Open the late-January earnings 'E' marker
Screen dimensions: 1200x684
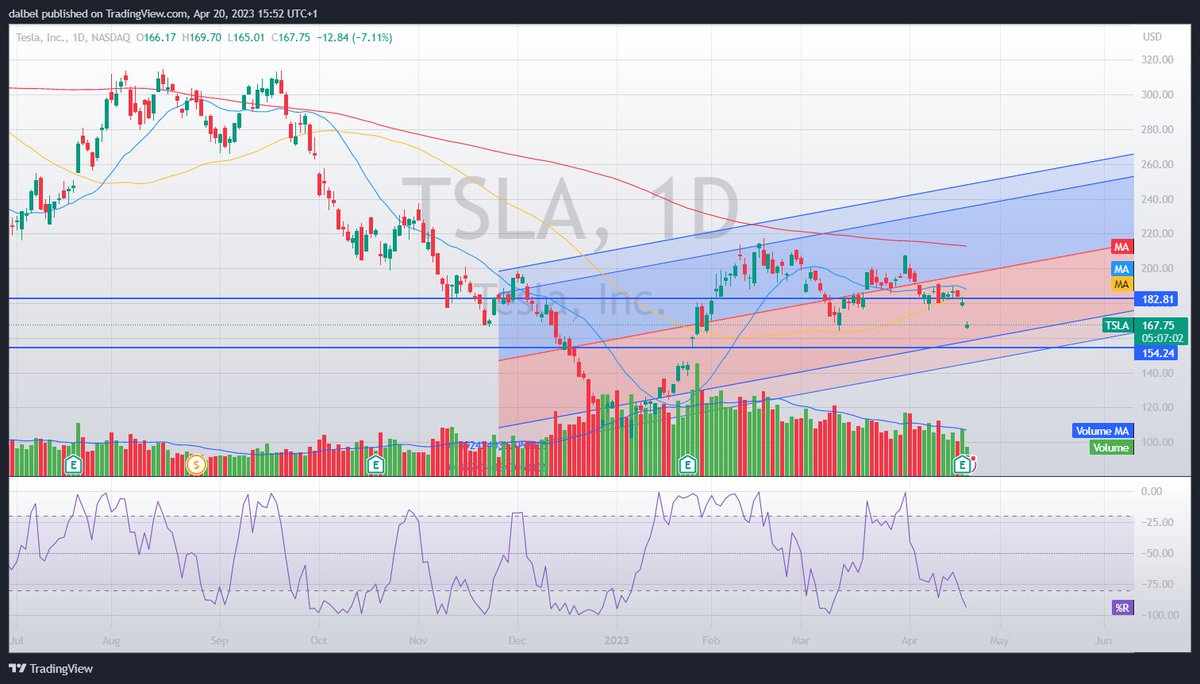(x=688, y=464)
